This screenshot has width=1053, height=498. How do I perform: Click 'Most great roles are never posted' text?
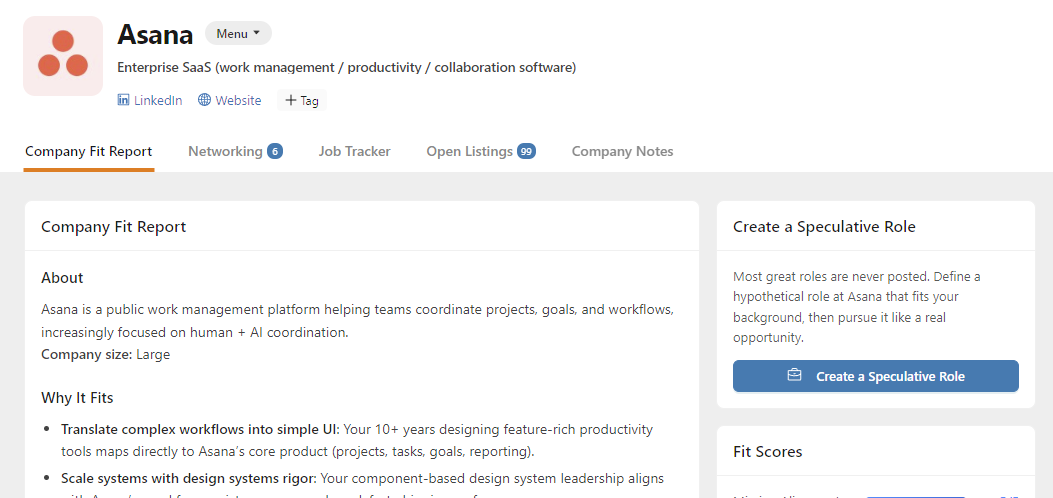(857, 307)
